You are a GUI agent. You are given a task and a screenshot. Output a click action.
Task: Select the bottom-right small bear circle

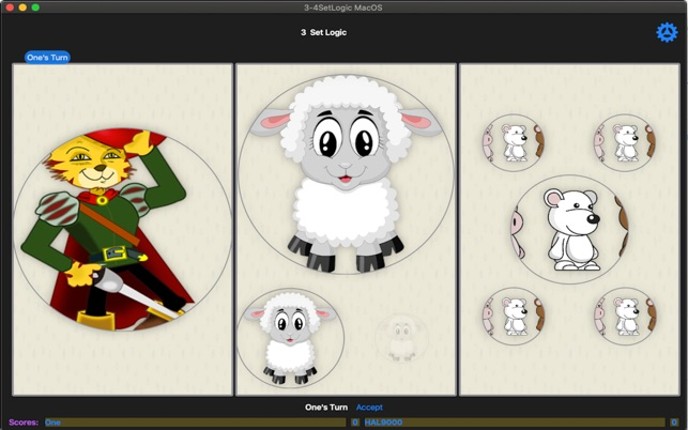(625, 315)
